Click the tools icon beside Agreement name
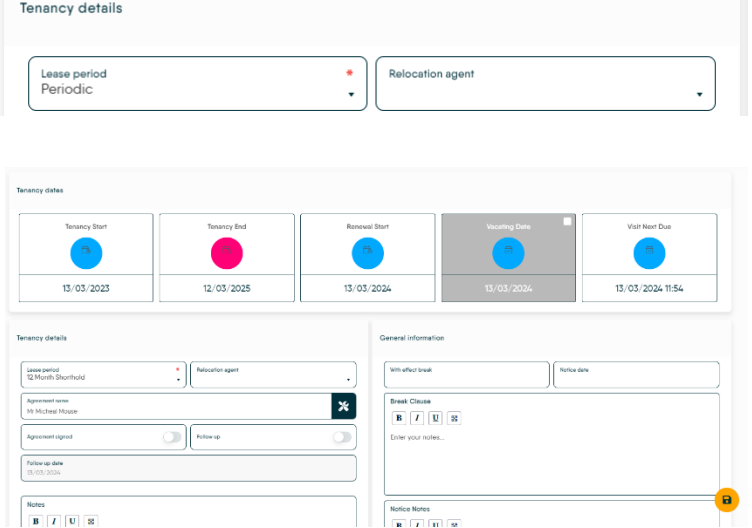The height and width of the screenshot is (528, 752). (343, 406)
